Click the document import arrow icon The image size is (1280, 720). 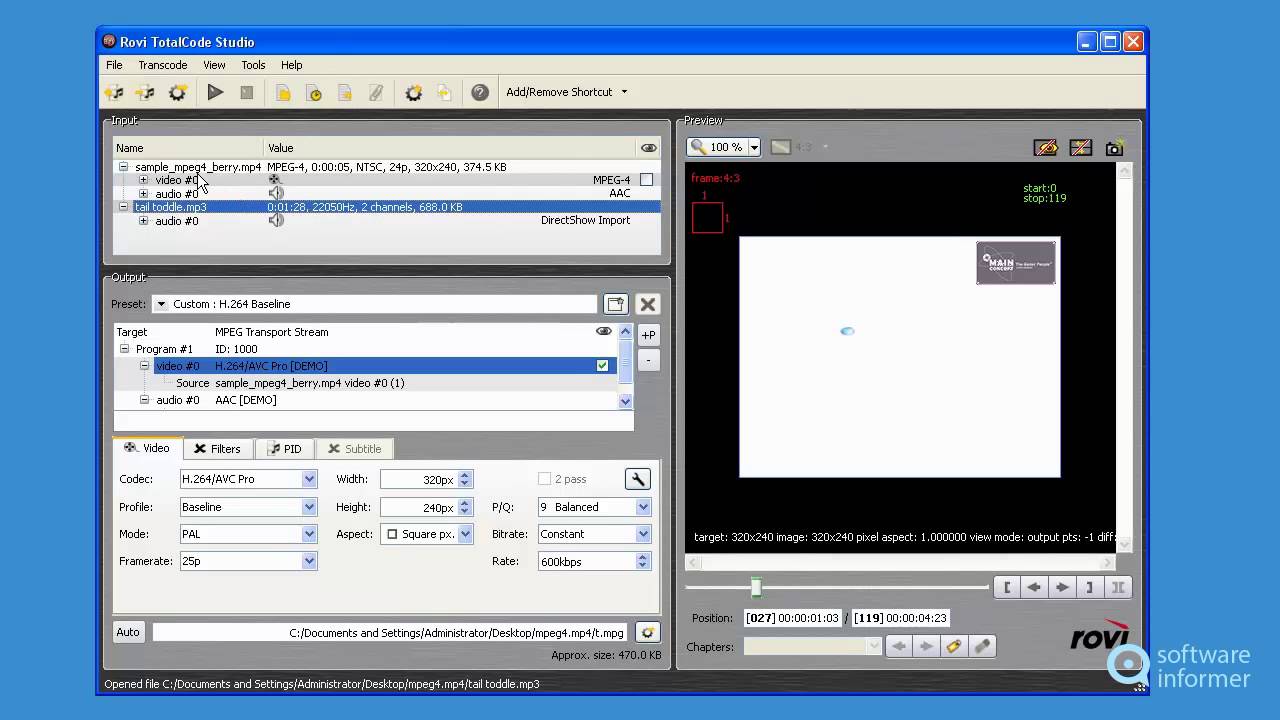[x=444, y=93]
